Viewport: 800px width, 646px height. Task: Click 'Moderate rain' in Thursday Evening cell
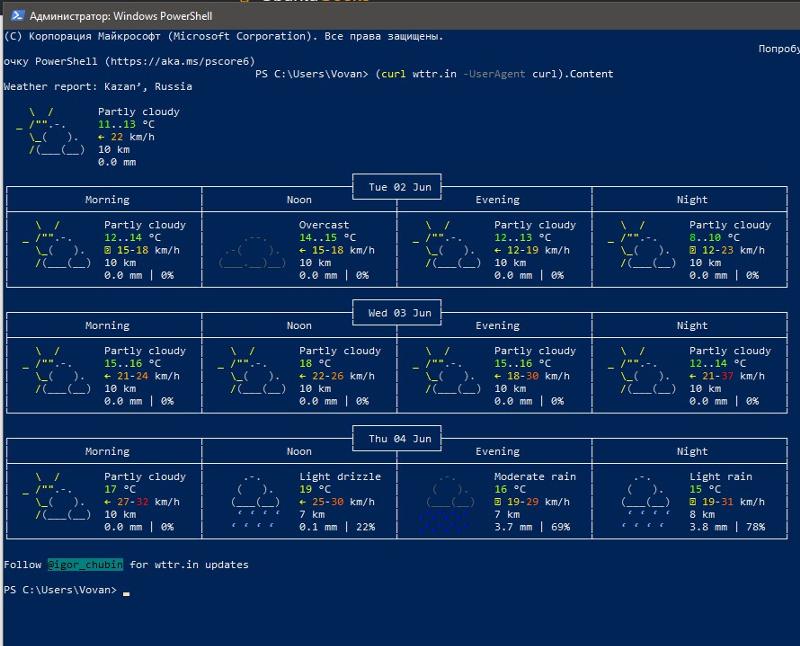click(535, 477)
